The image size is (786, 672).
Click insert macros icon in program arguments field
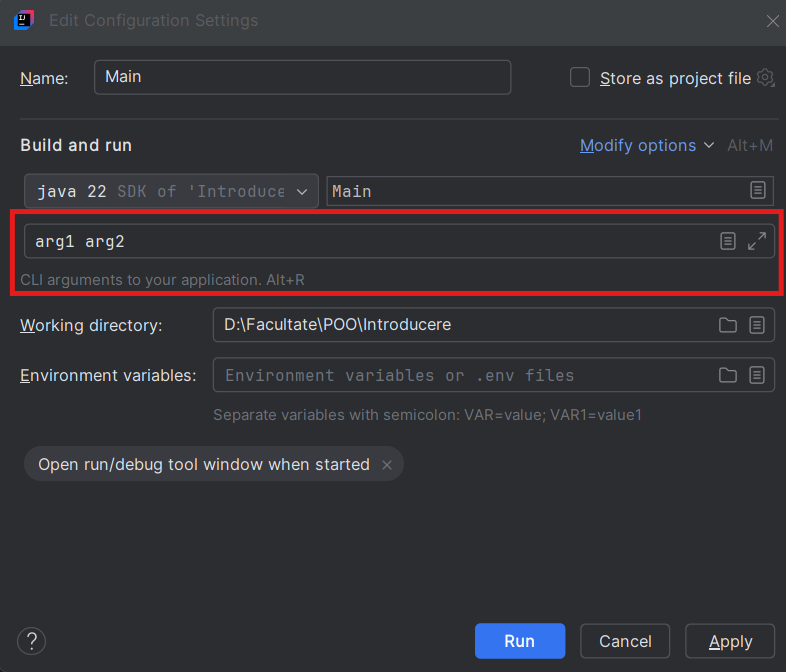tap(728, 241)
